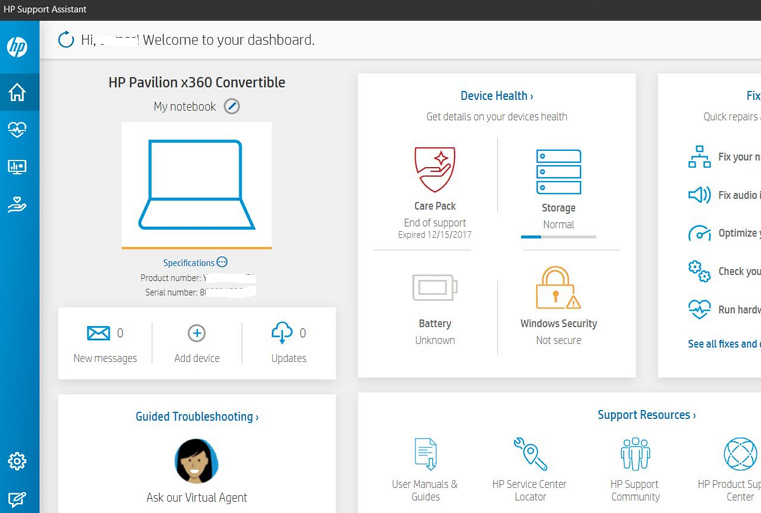Click the 'HP Pavilion x360 Convertible' title
Image resolution: width=761 pixels, height=513 pixels.
pos(197,83)
